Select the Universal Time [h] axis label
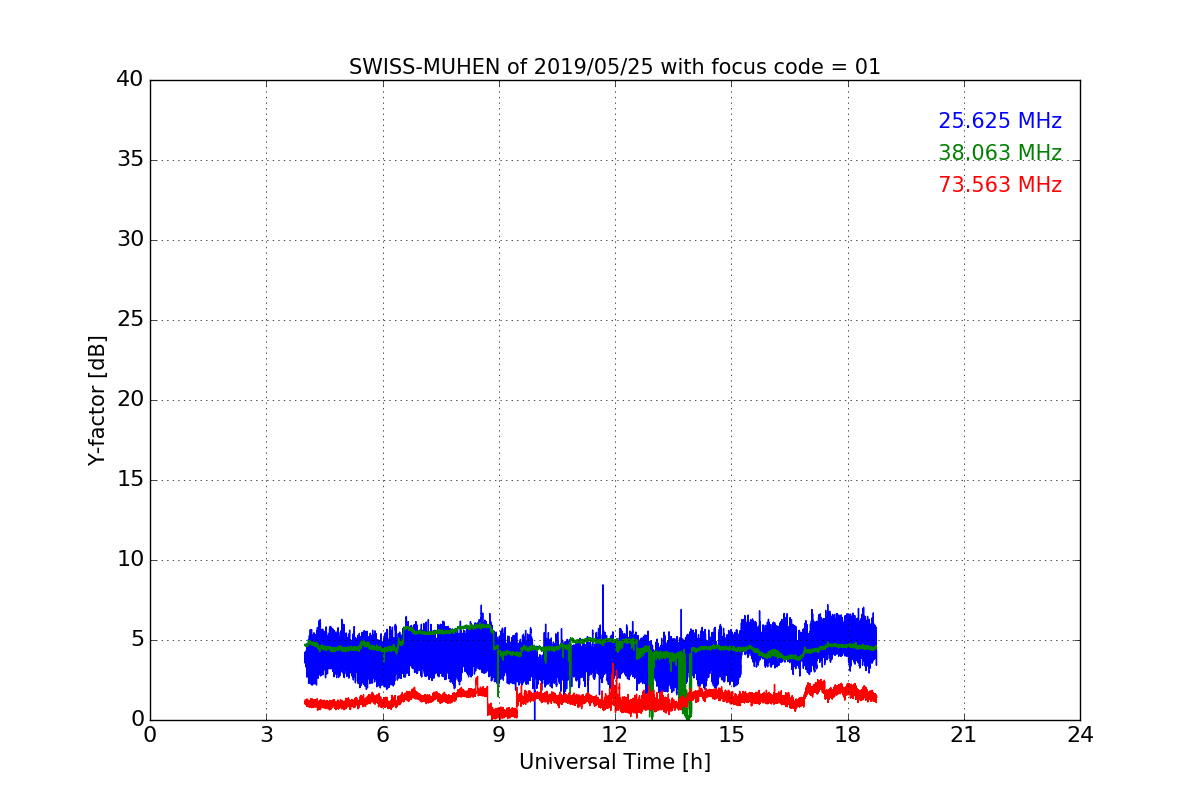The image size is (1200, 800). coord(614,762)
